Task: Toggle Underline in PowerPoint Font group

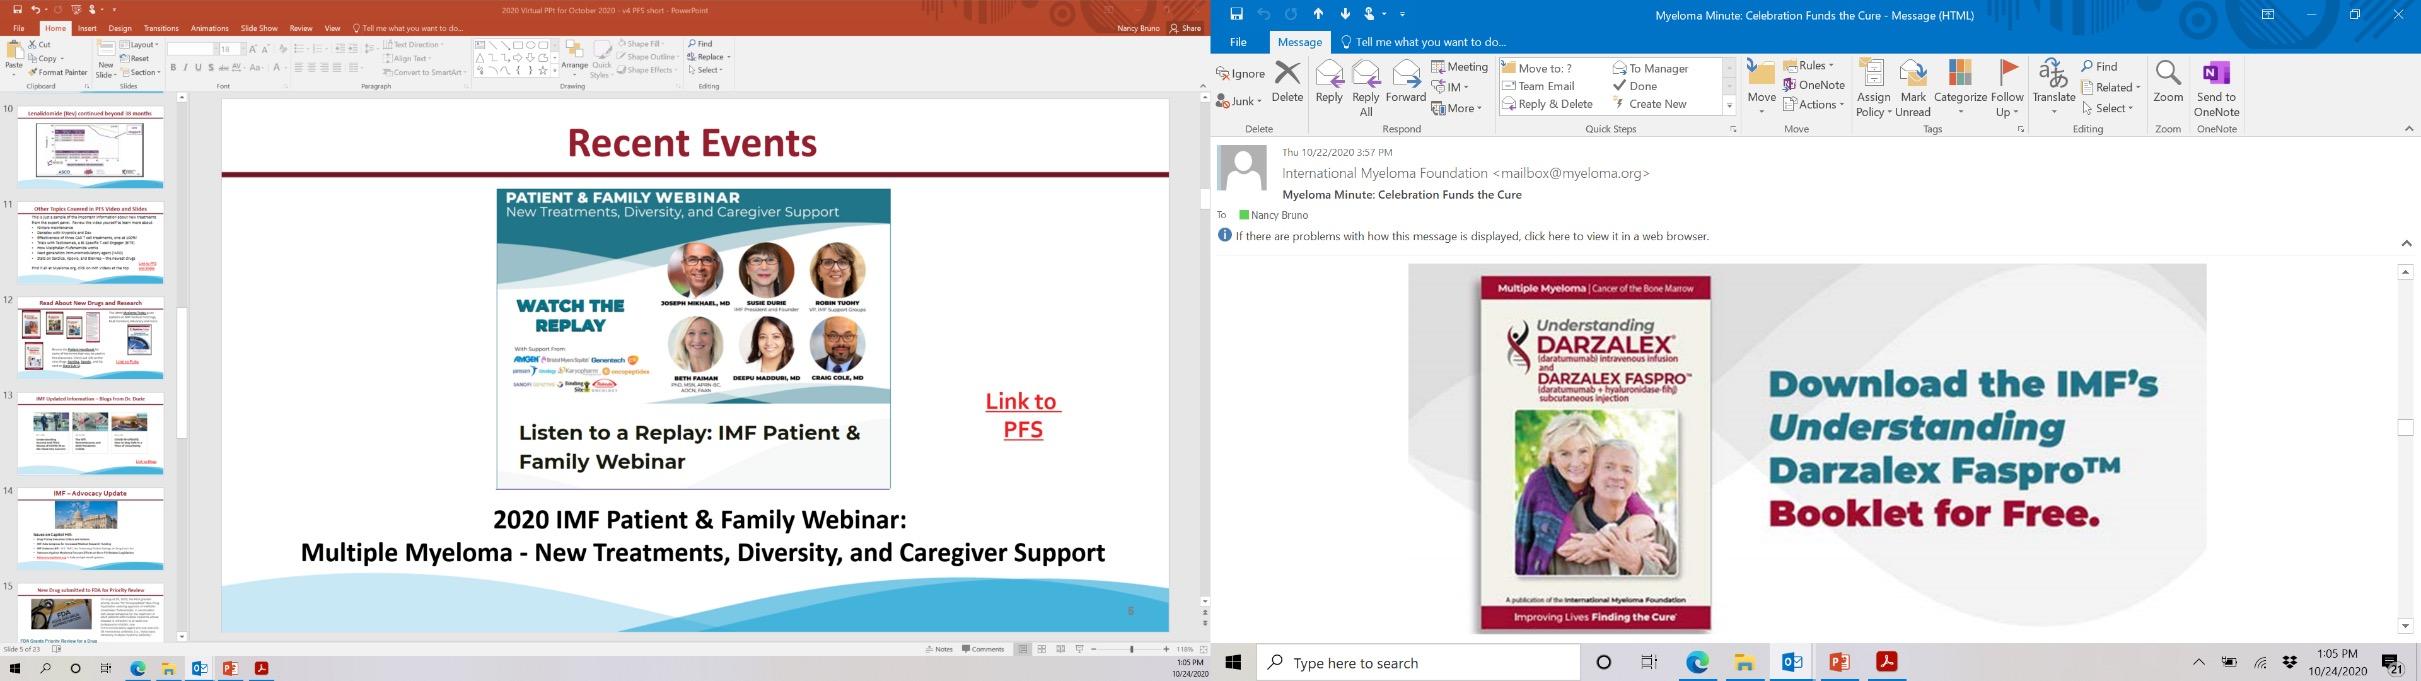Action: 198,68
